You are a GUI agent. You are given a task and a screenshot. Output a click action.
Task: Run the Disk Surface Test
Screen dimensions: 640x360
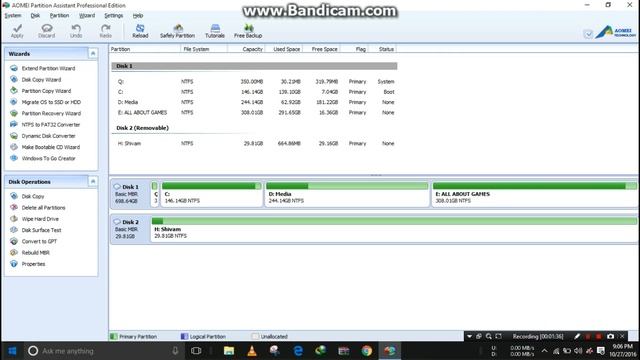pyautogui.click(x=41, y=230)
